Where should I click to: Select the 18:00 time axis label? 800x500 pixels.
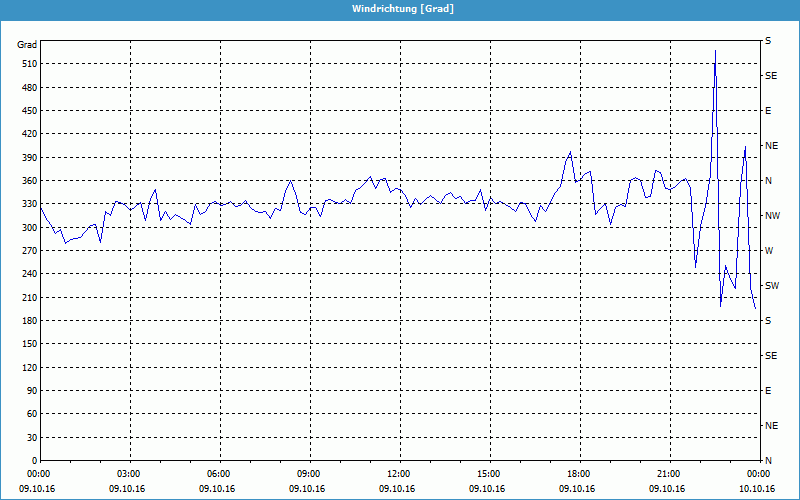(x=579, y=474)
